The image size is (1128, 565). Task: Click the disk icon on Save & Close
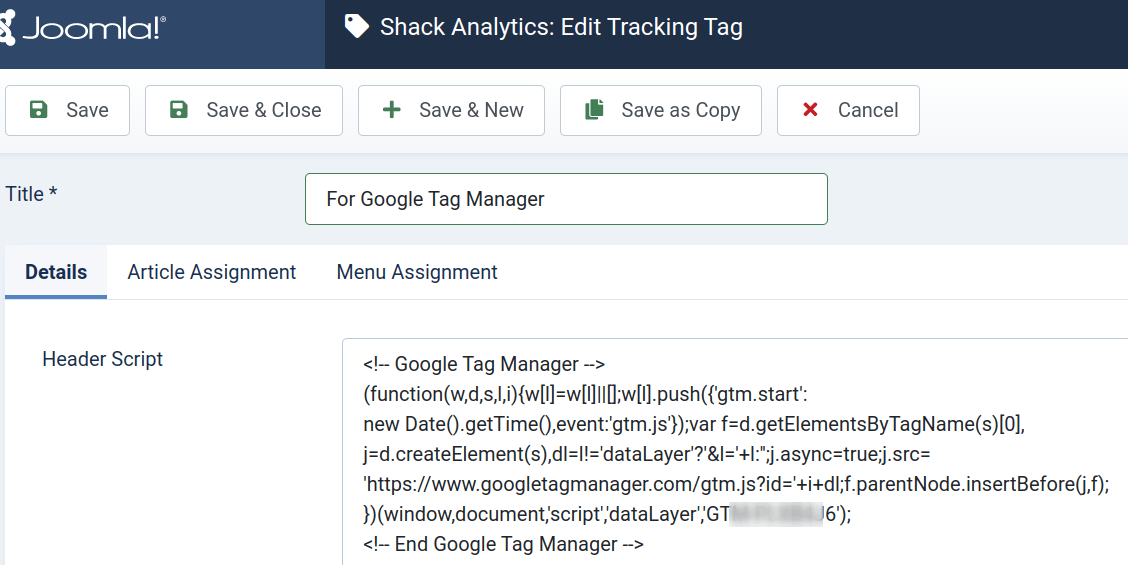178,110
